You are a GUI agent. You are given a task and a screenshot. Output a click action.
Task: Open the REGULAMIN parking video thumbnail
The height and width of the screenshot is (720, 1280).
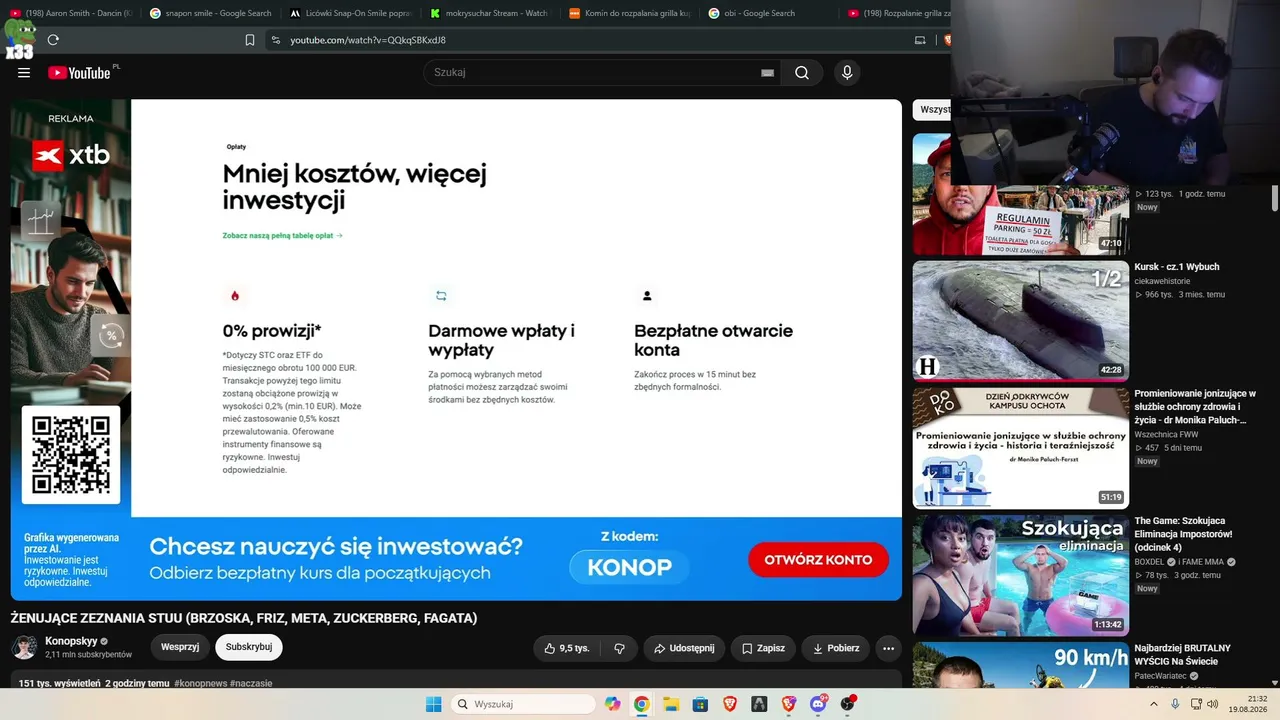point(1021,194)
